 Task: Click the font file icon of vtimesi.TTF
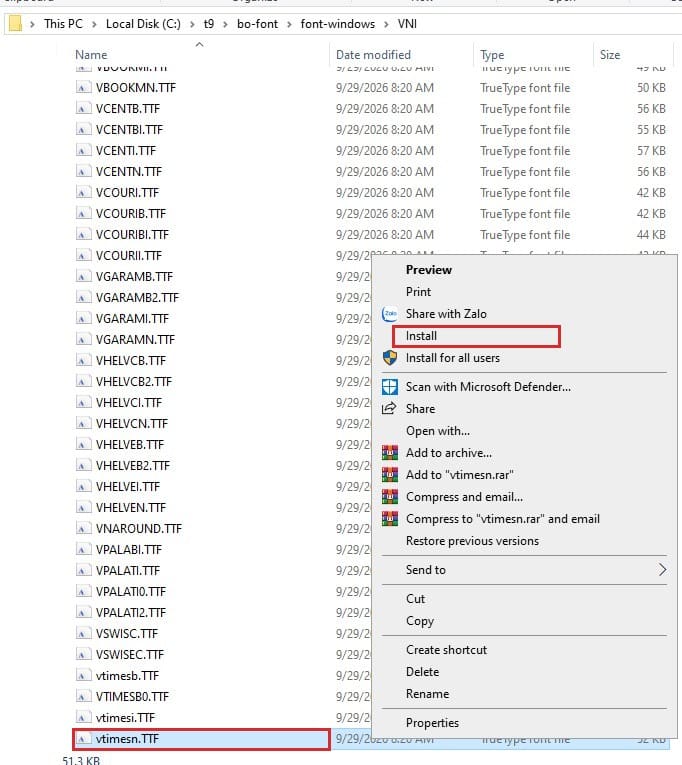(x=83, y=717)
